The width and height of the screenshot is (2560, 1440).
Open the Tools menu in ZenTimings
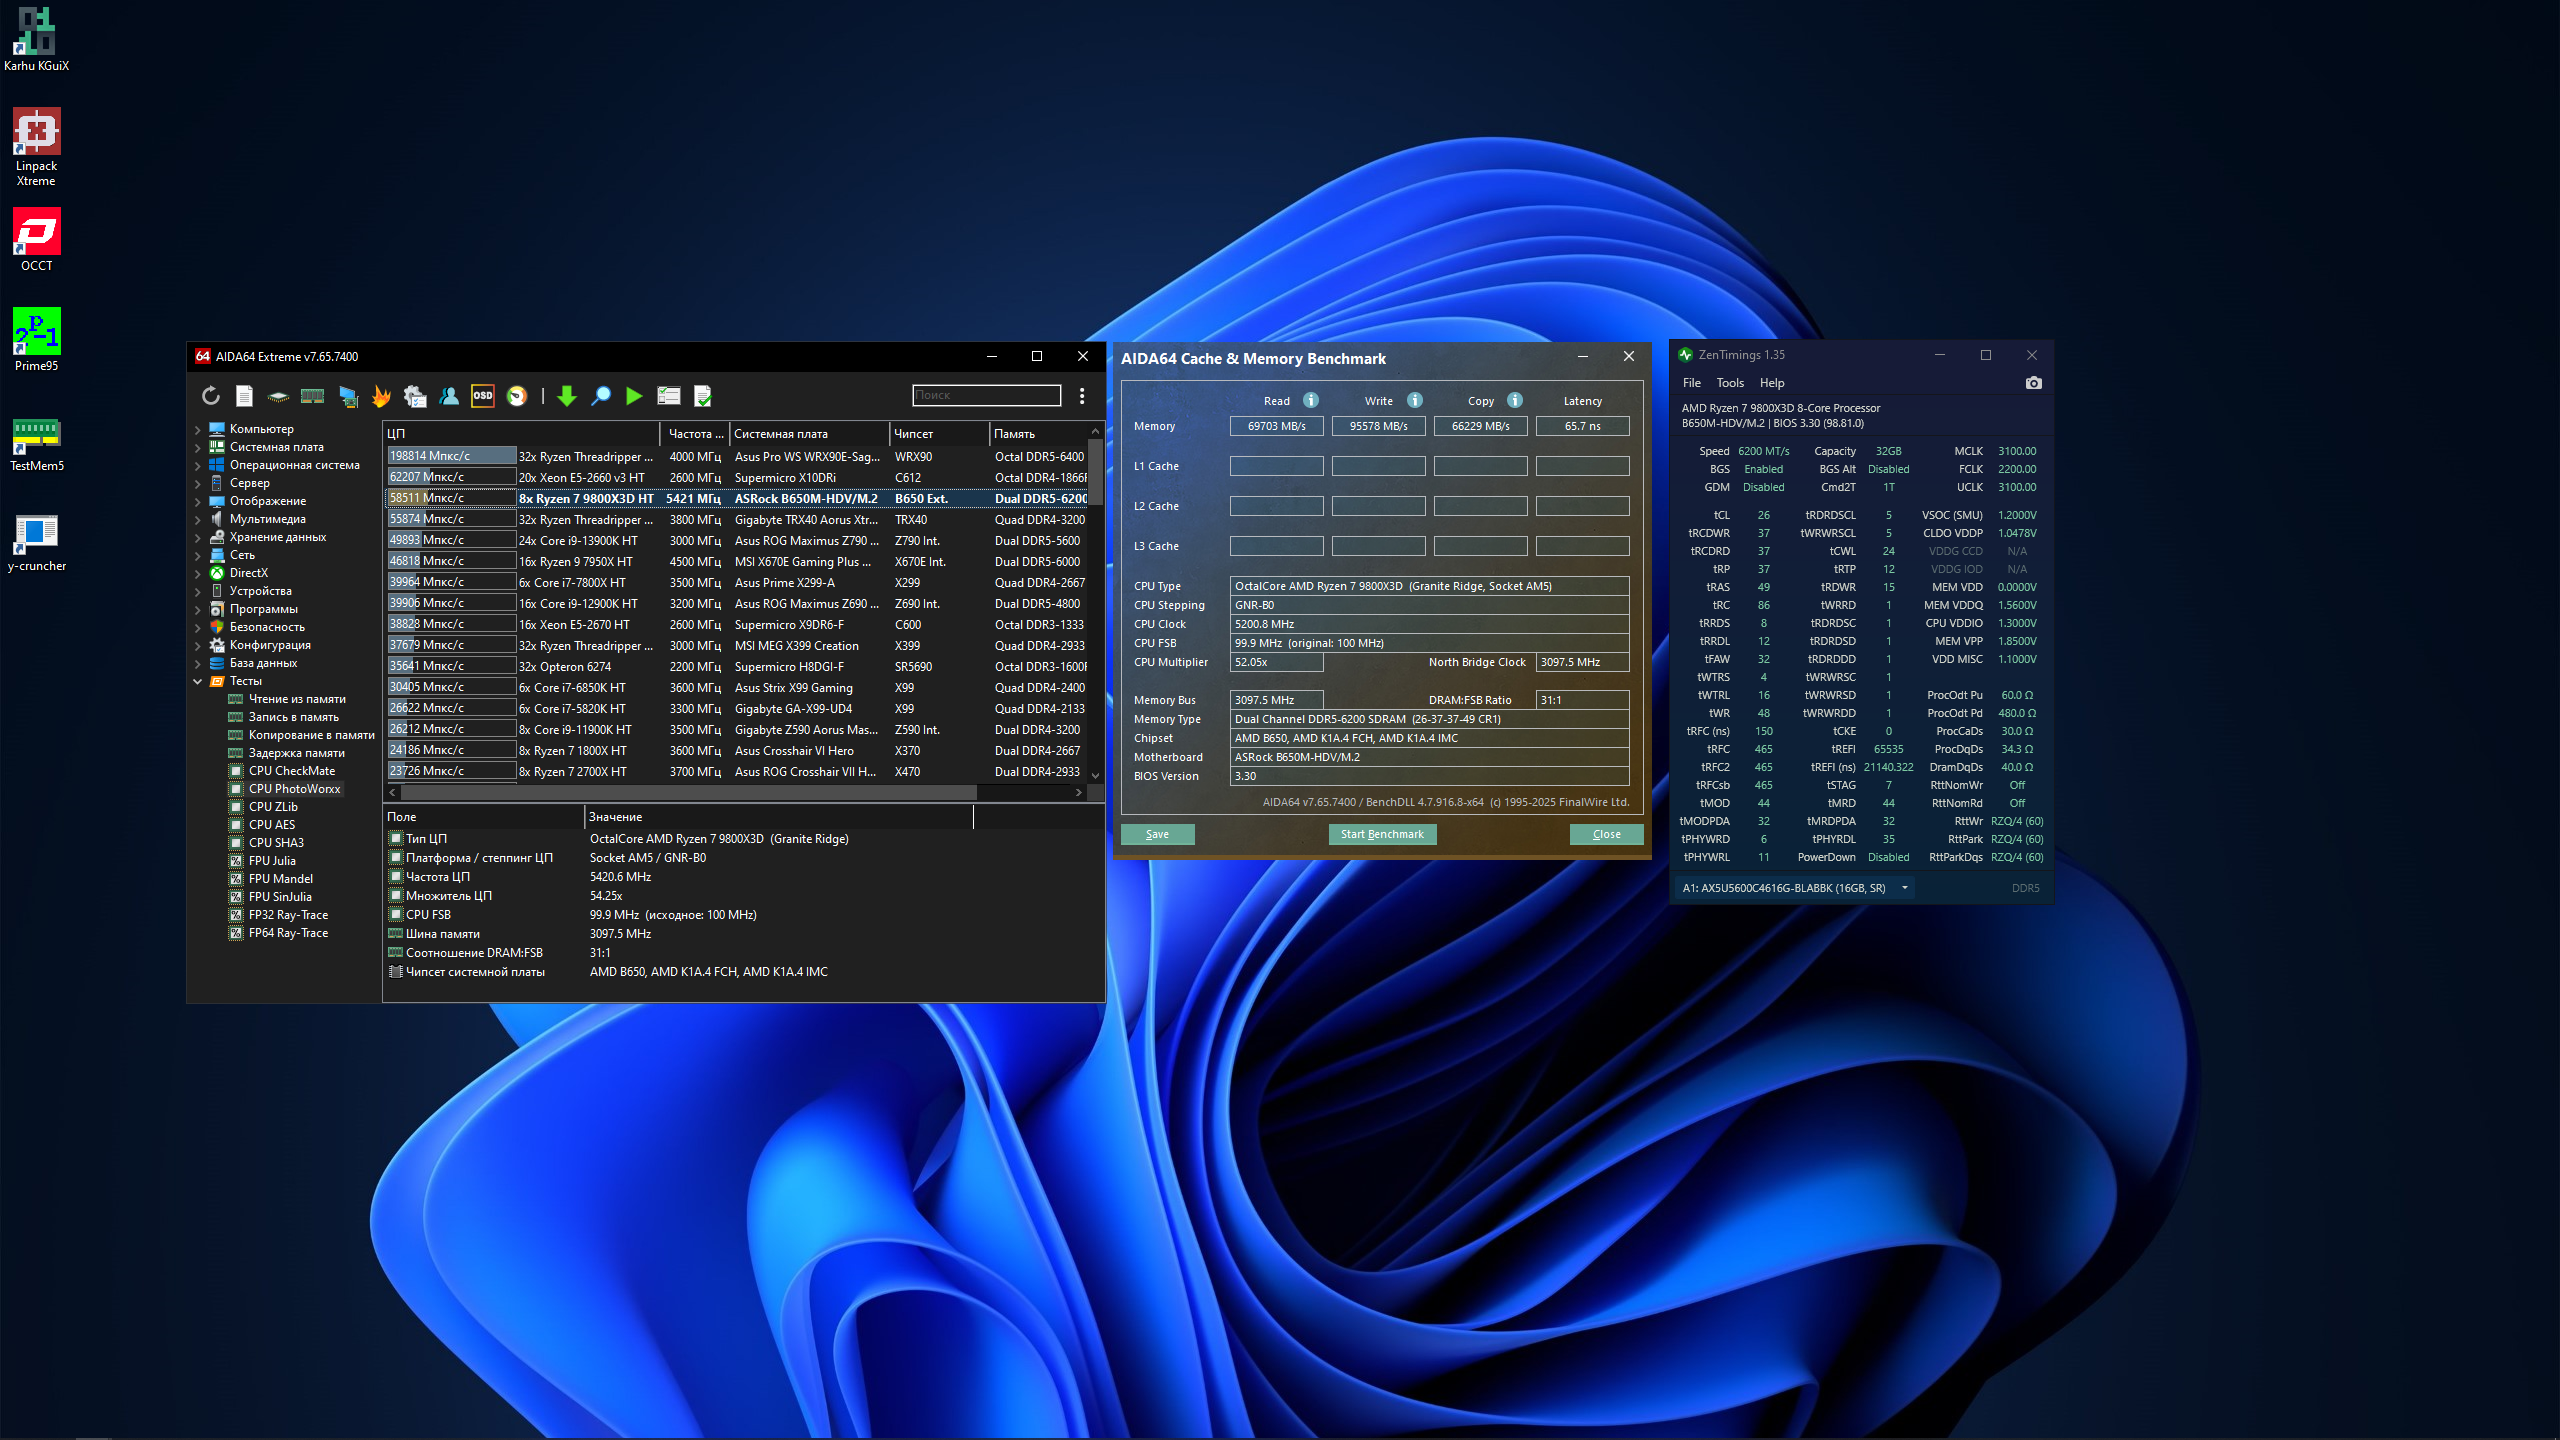coord(1729,383)
